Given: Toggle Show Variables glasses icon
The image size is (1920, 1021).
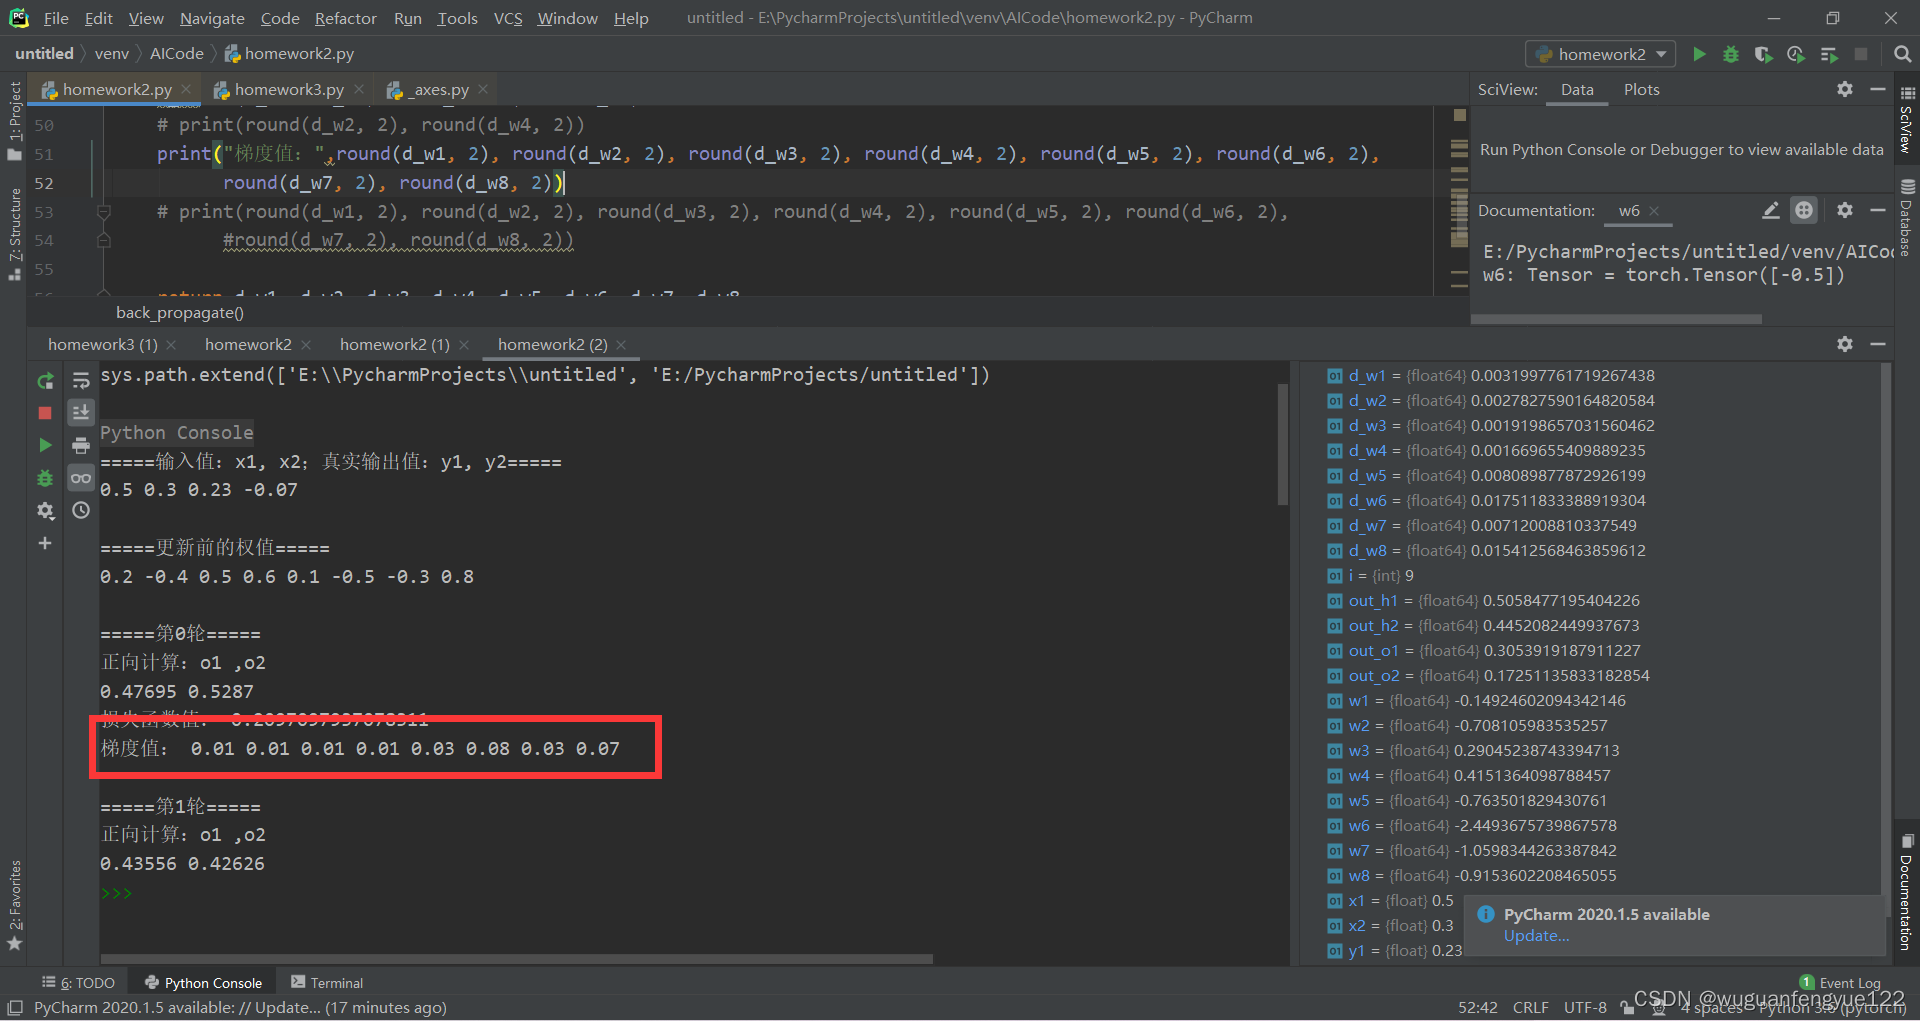Looking at the screenshot, I should coord(81,478).
